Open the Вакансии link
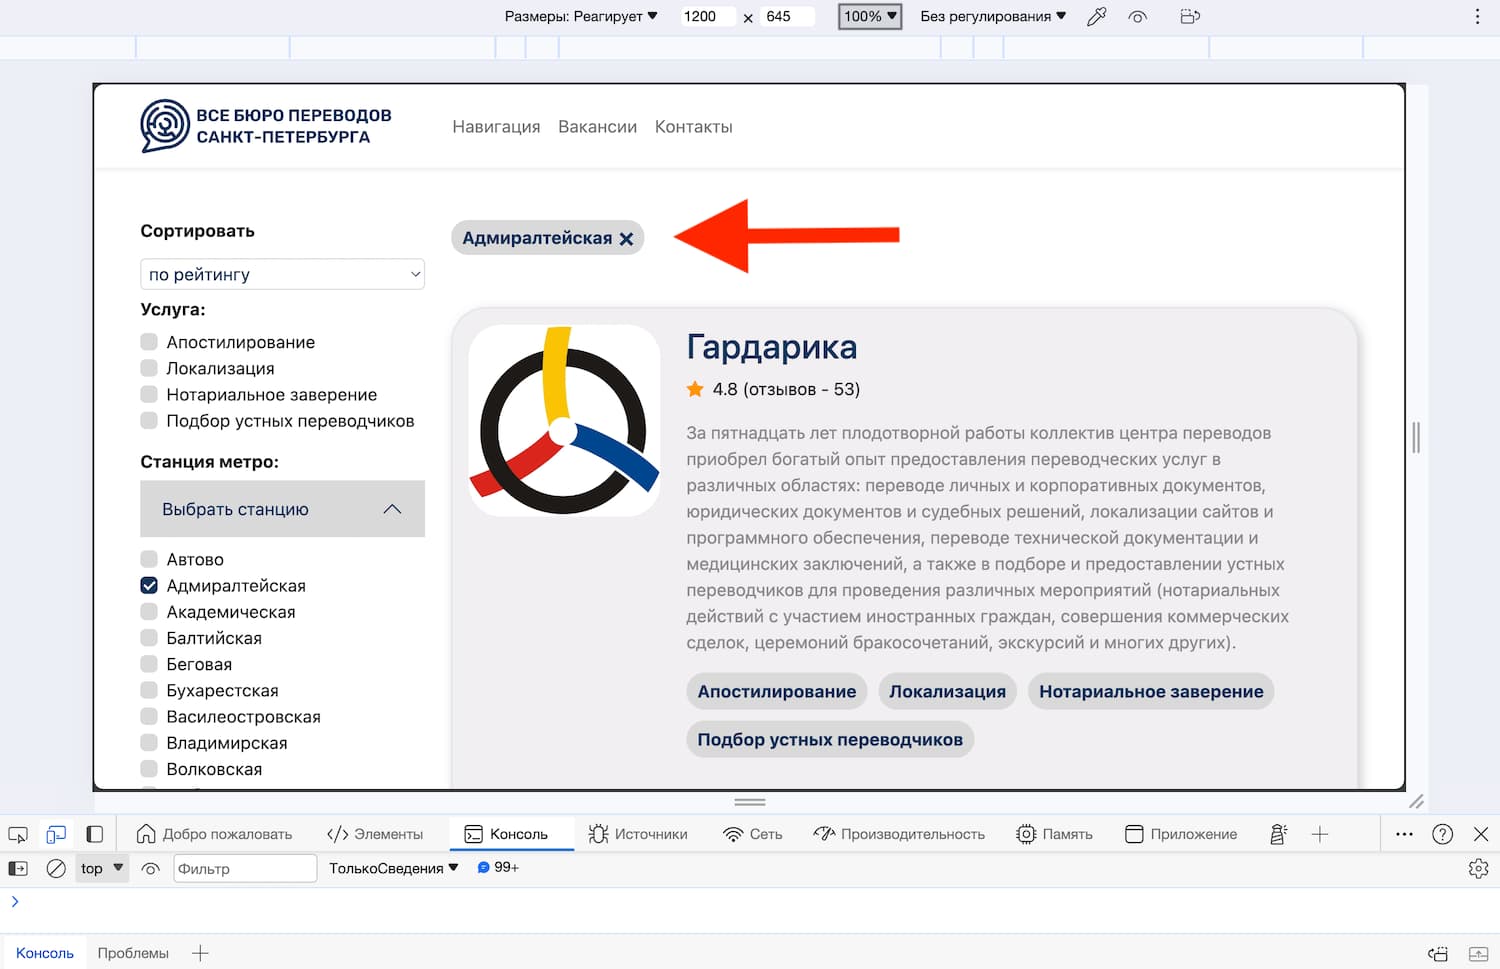 point(597,127)
